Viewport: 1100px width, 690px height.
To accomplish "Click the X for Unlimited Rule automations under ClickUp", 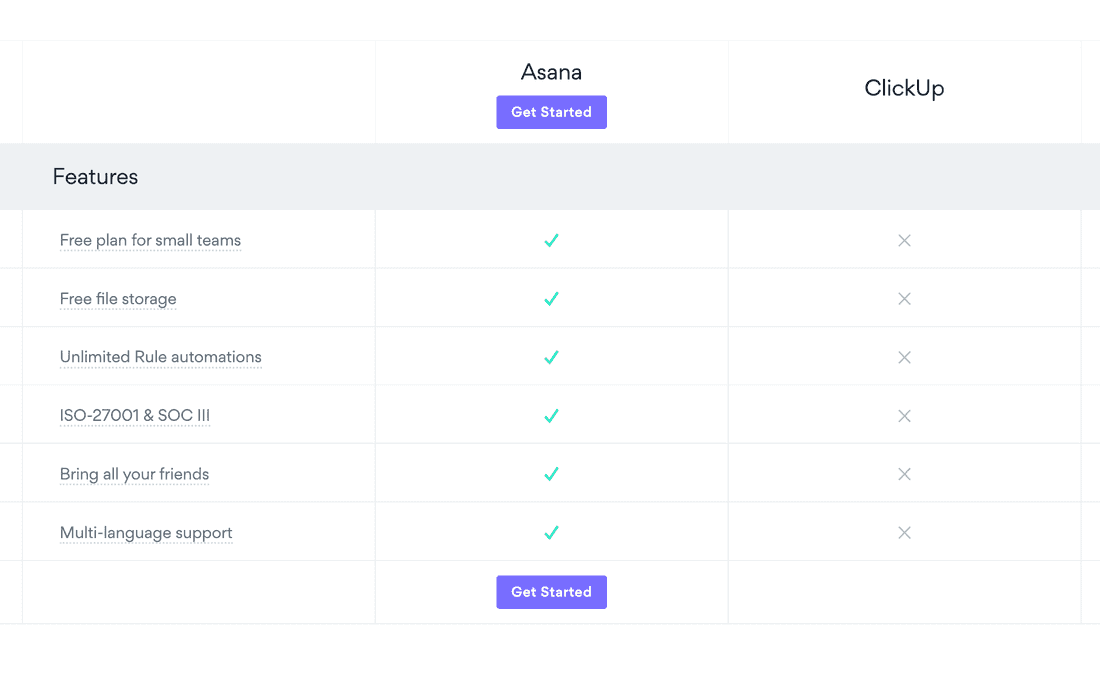I will pyautogui.click(x=904, y=357).
